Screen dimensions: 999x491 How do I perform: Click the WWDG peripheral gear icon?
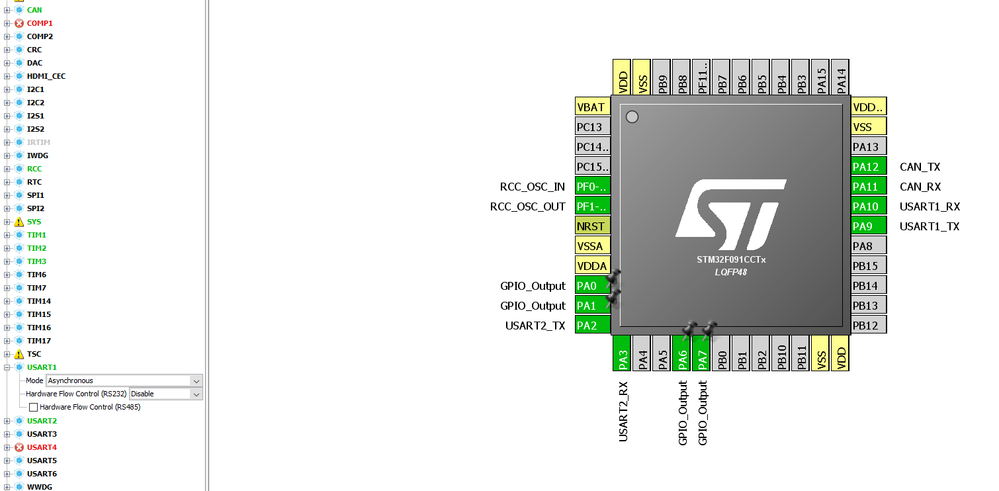19,487
